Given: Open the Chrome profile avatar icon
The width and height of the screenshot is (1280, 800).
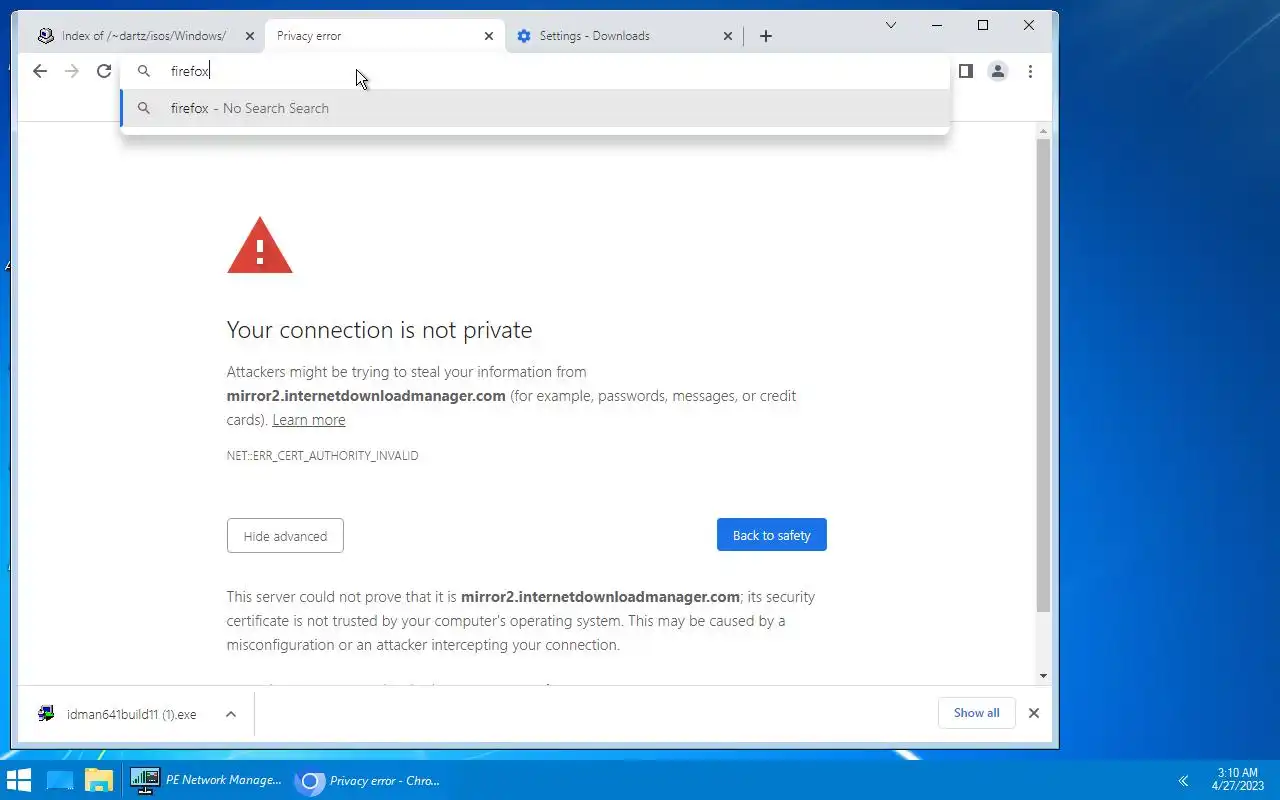Looking at the screenshot, I should pos(998,71).
